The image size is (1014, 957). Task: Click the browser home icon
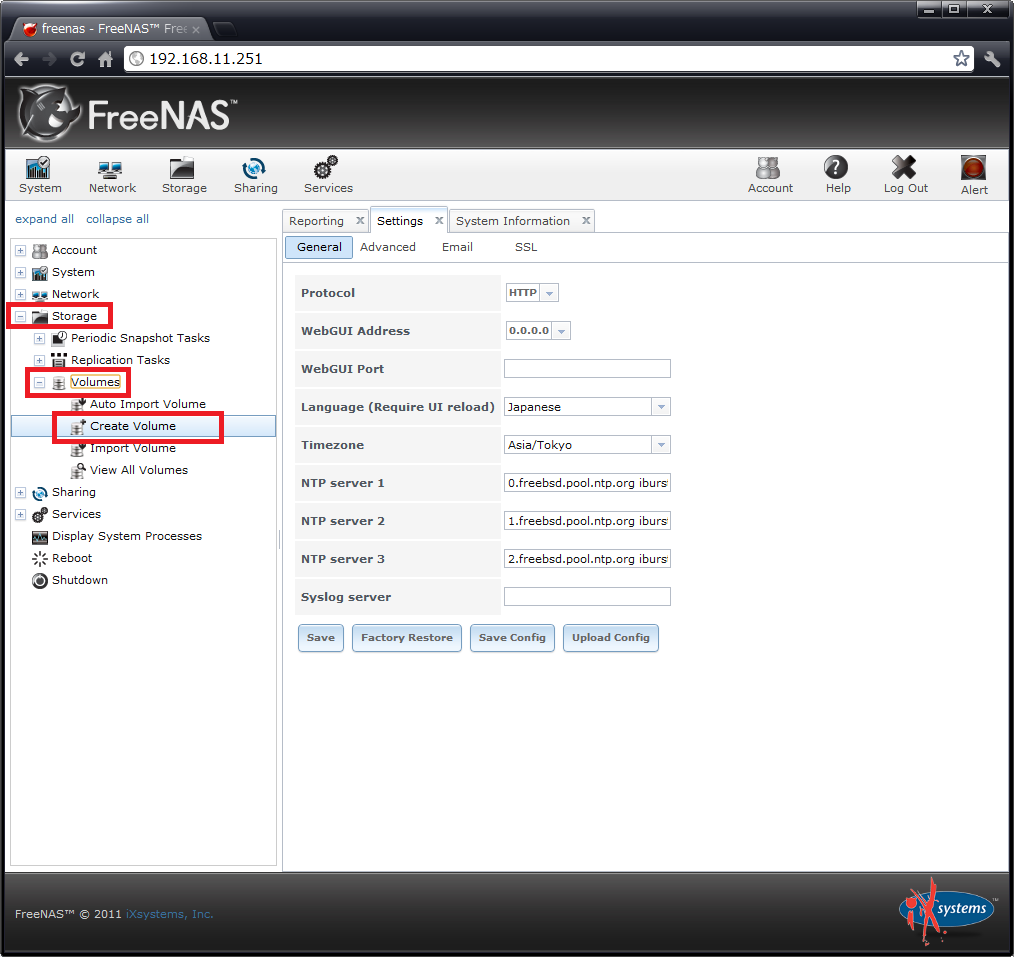(x=105, y=59)
